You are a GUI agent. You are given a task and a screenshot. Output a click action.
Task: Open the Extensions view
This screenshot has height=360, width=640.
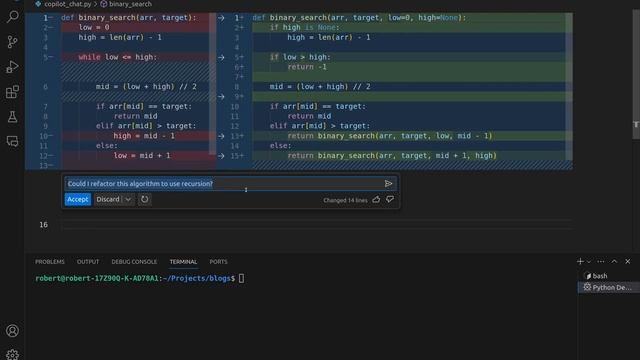(13, 92)
